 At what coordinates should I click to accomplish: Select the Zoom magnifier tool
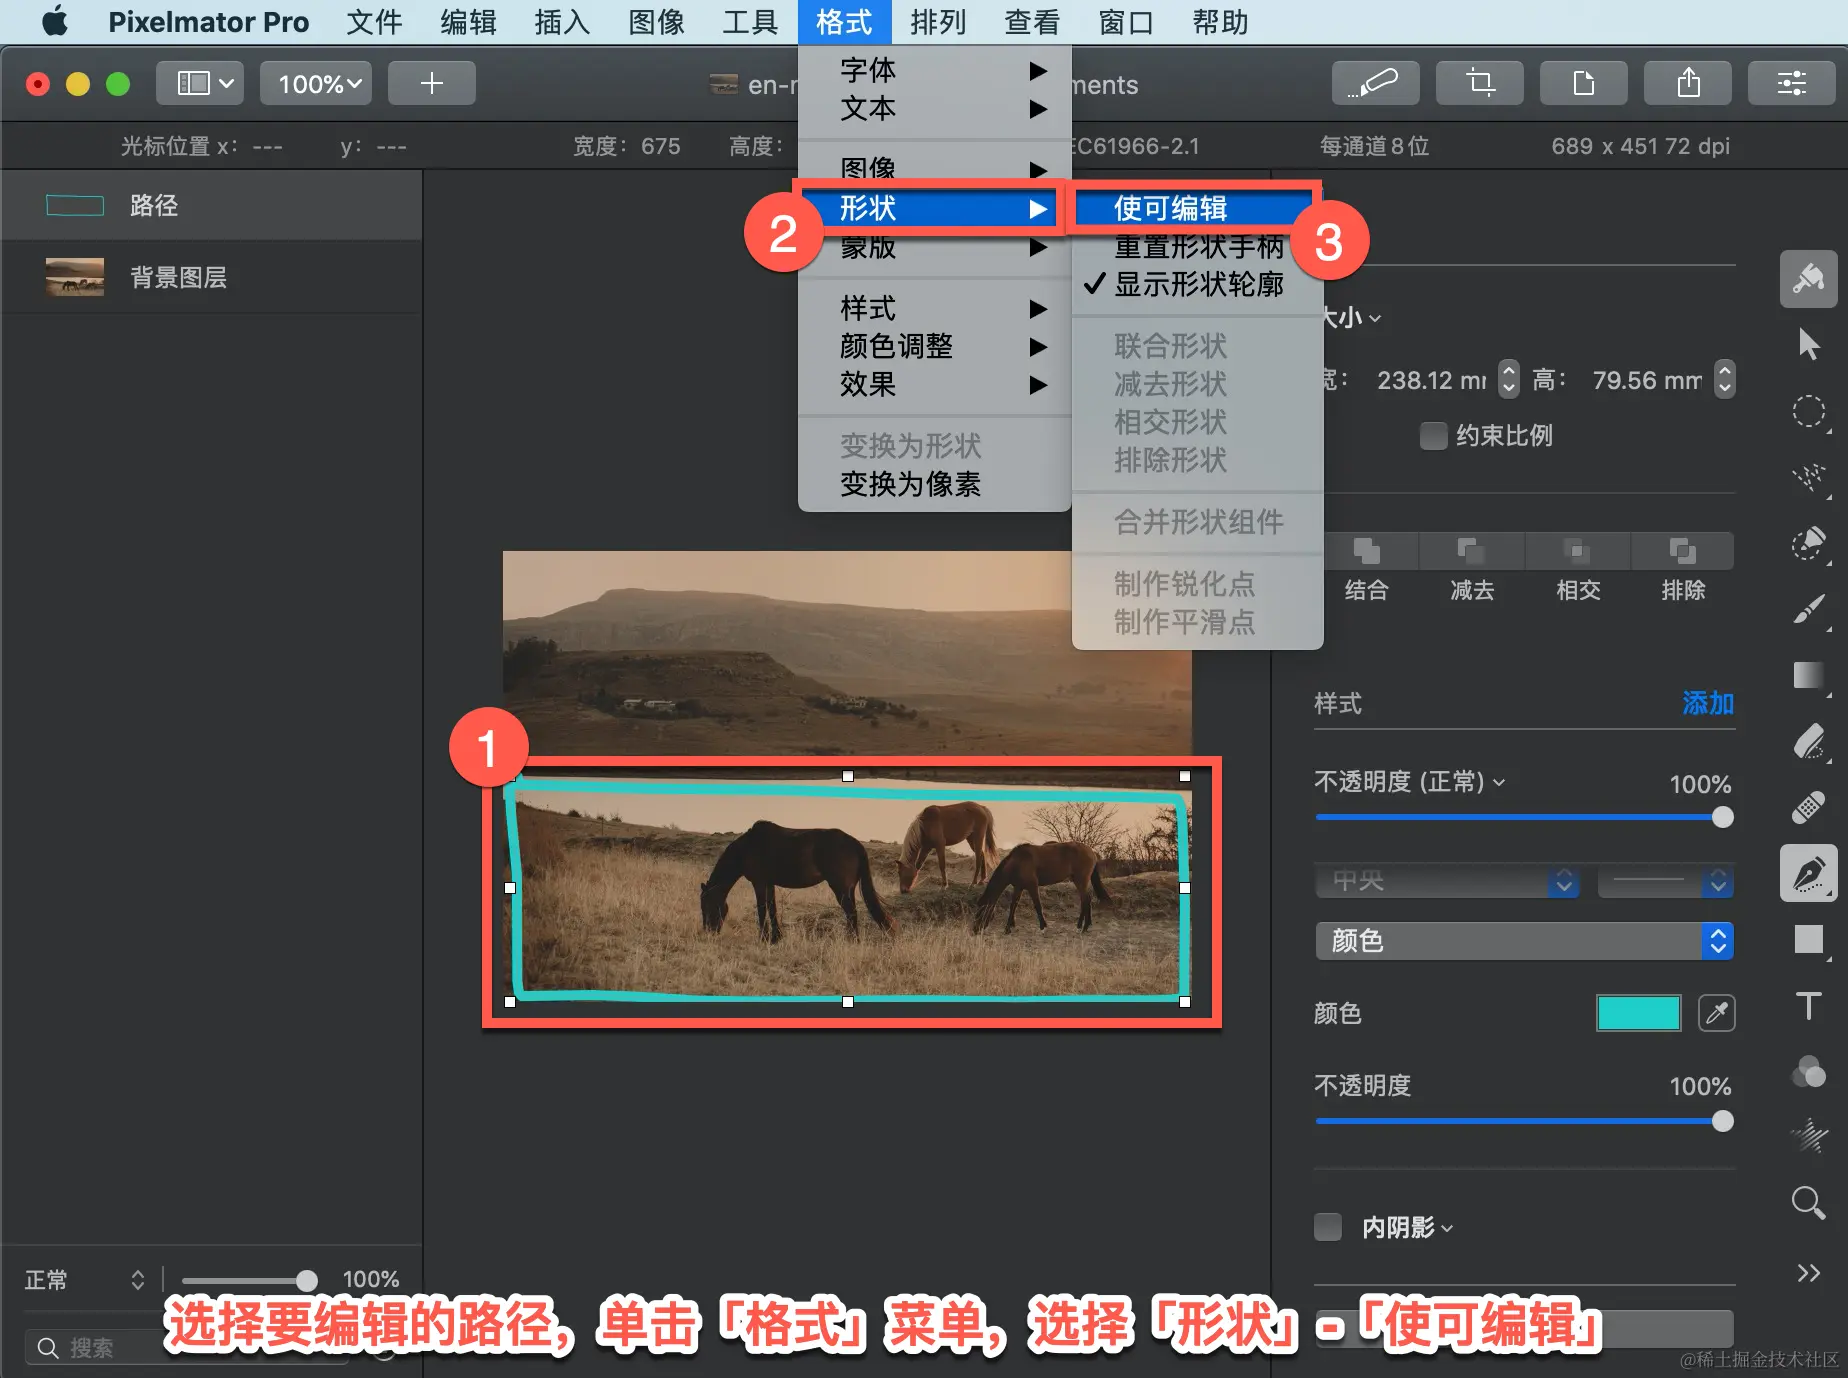point(1808,1203)
